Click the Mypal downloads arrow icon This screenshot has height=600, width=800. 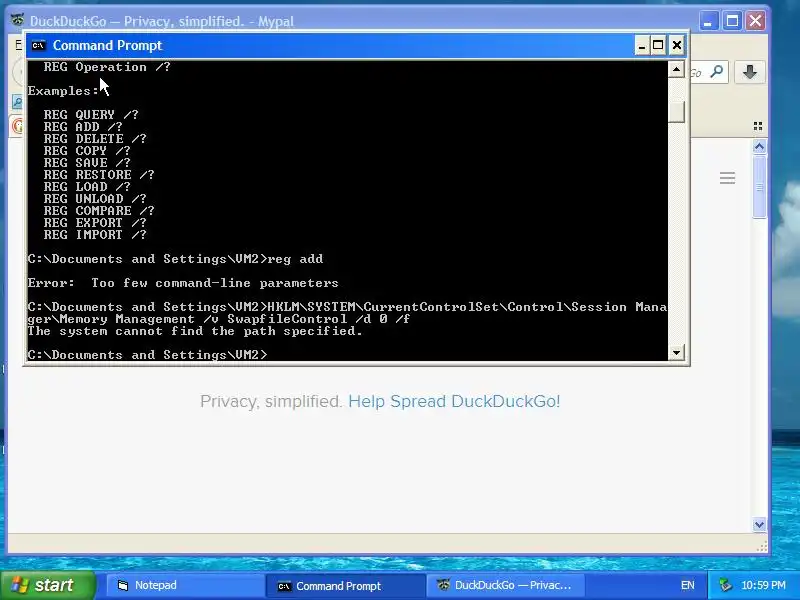click(x=749, y=72)
